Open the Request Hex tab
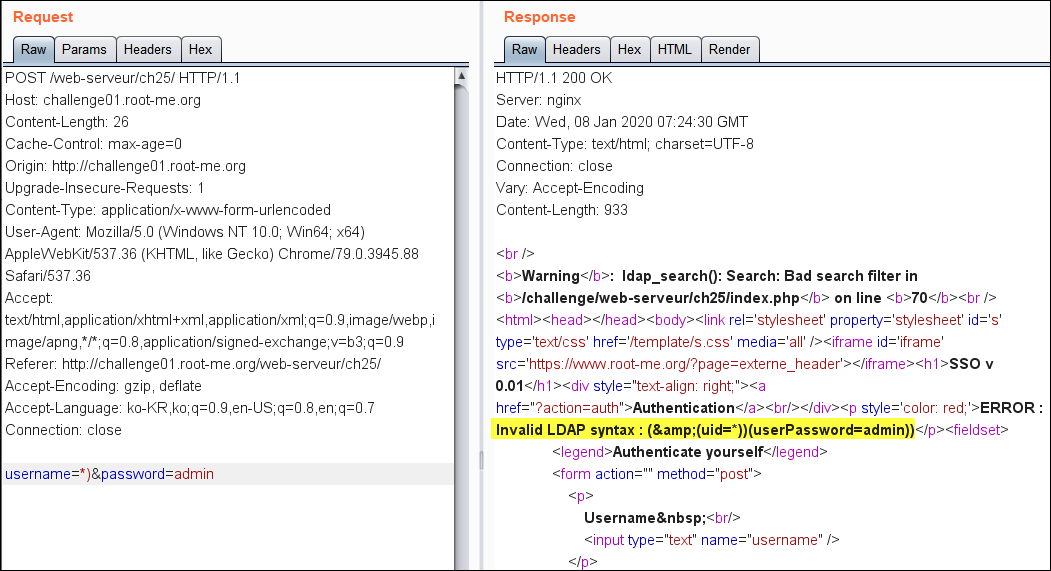 pos(200,50)
